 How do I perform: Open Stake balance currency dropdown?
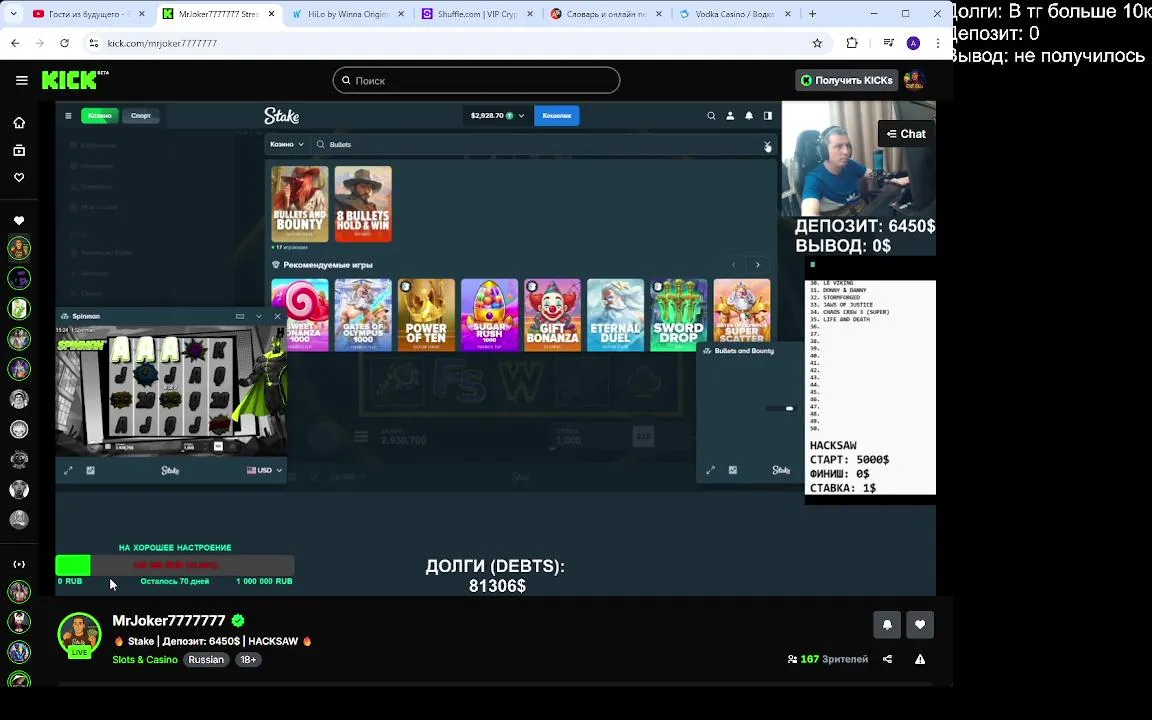pos(497,115)
